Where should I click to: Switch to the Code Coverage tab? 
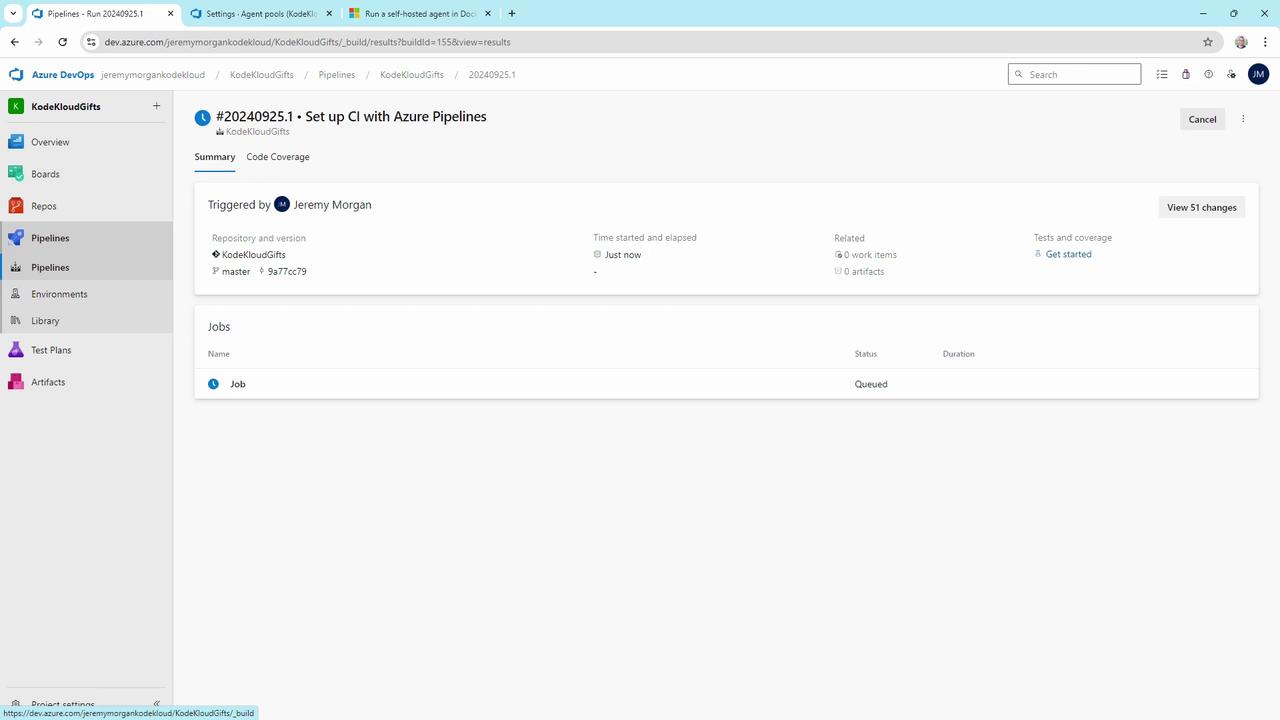point(278,157)
